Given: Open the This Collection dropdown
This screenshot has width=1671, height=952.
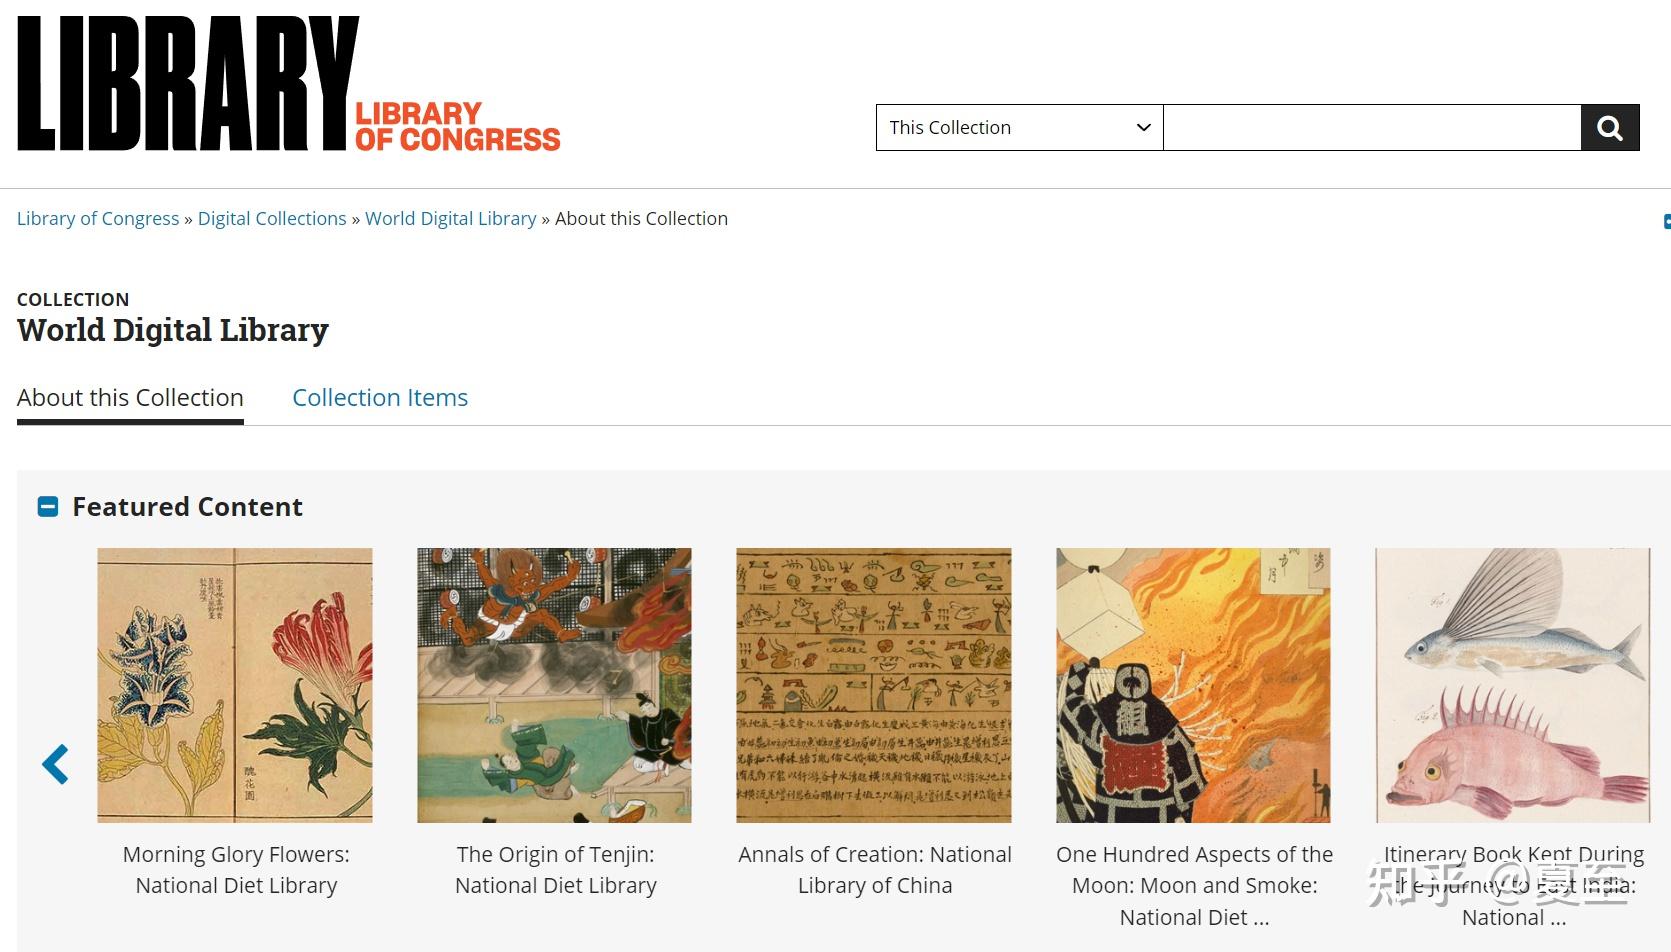Looking at the screenshot, I should (x=1019, y=128).
